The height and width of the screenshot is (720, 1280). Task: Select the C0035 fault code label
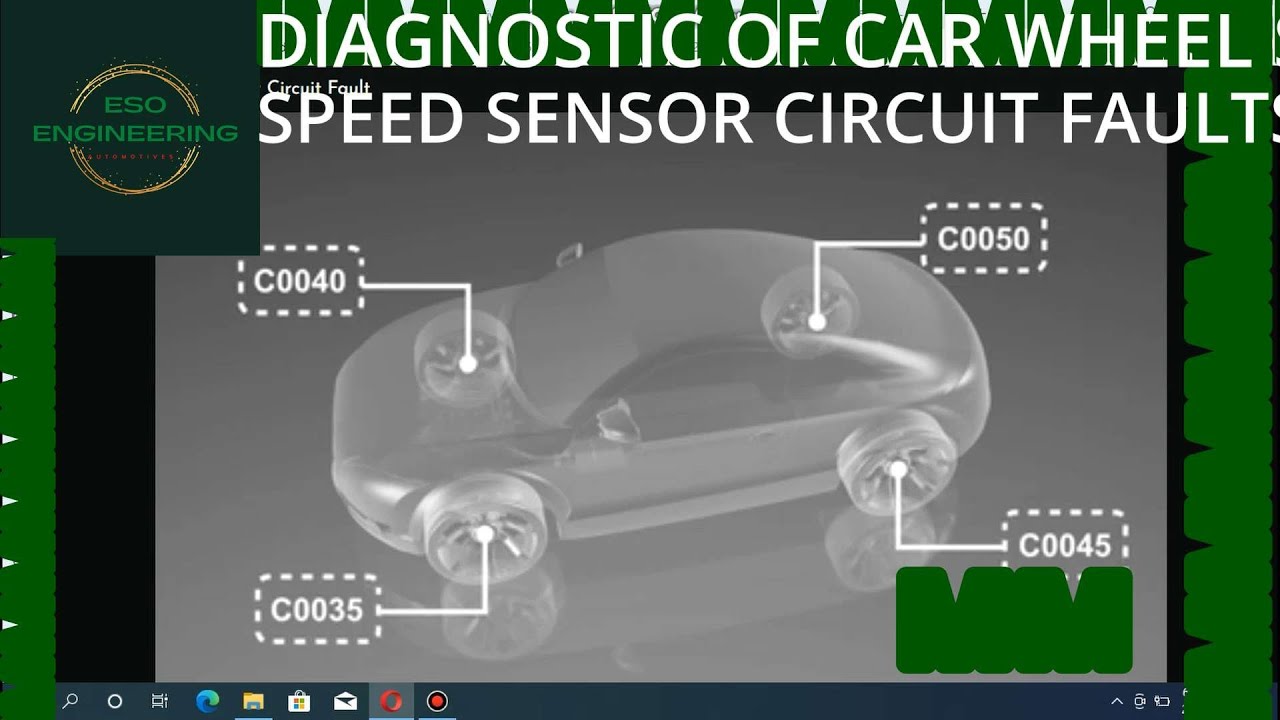317,609
